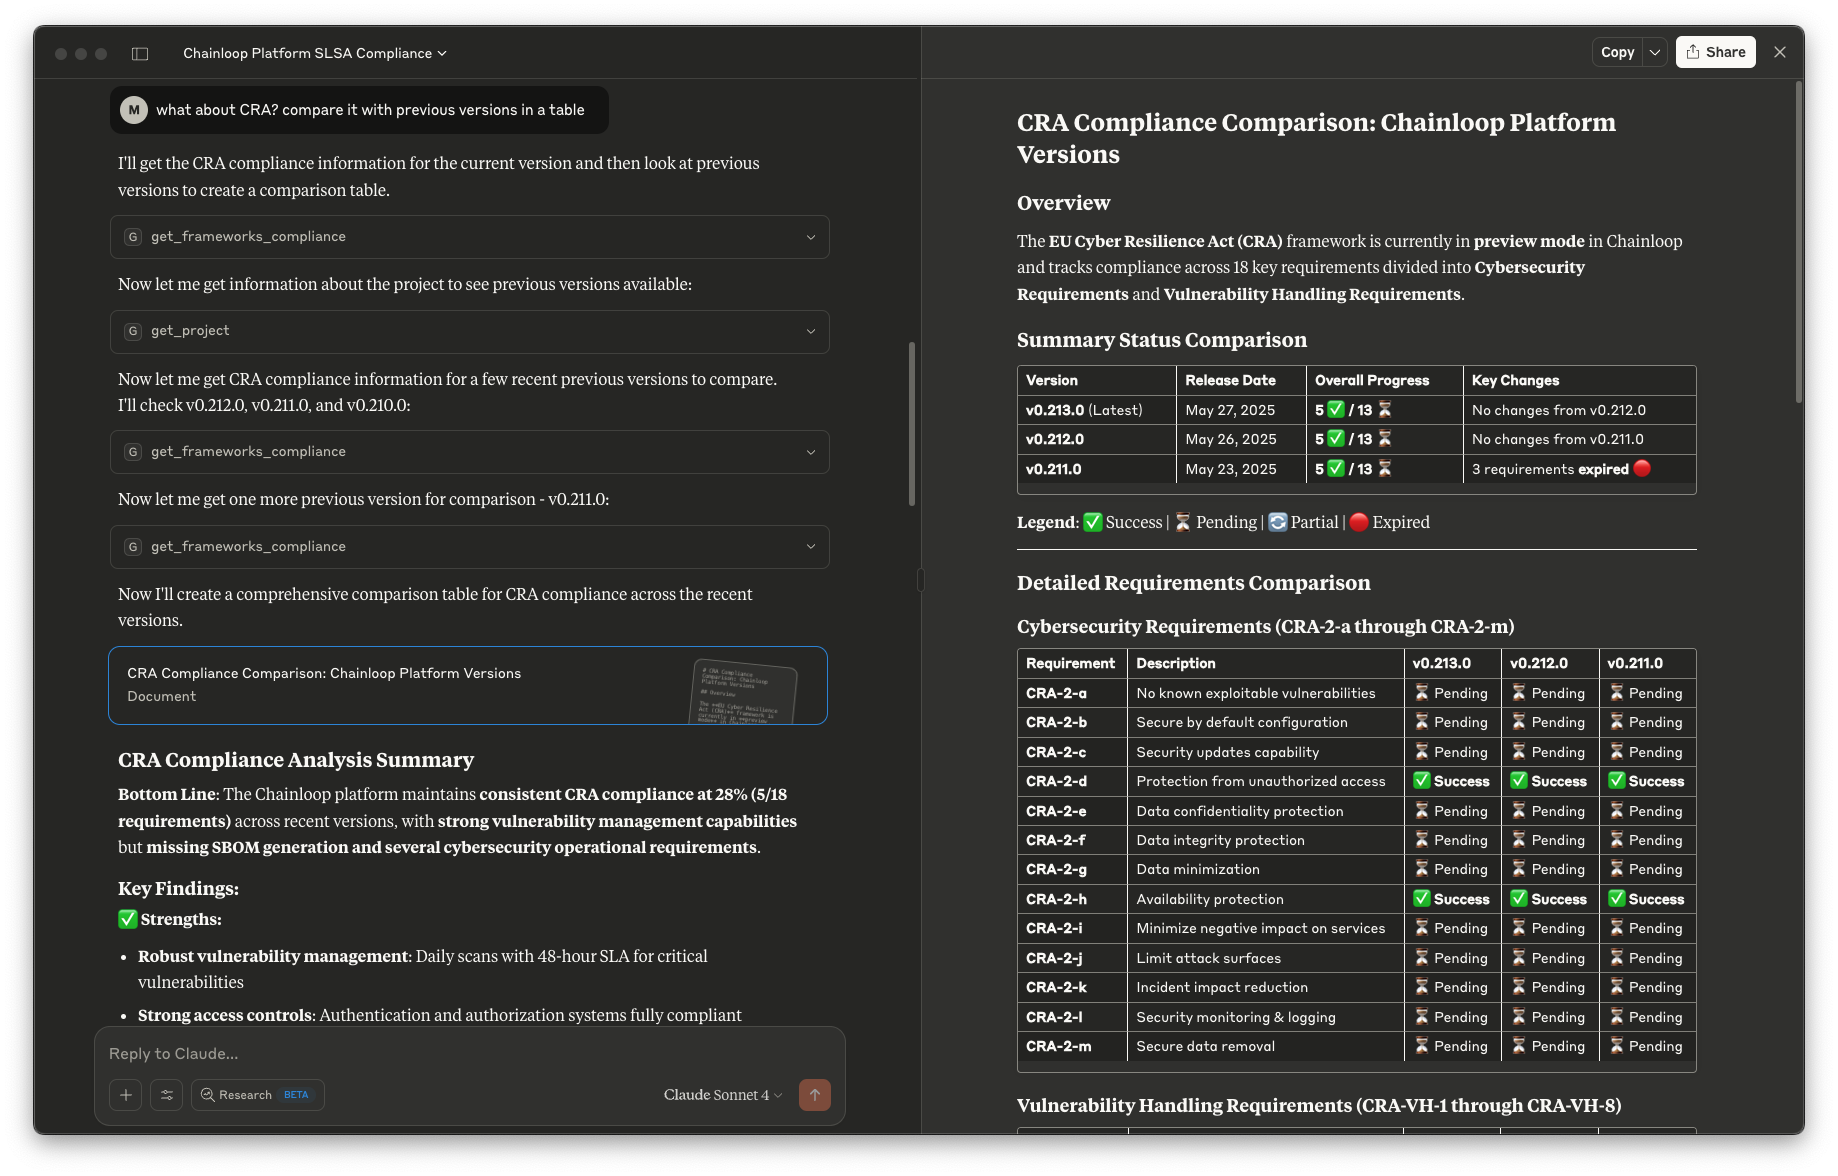Screen dimensions: 1838x1176
Task: Click the green Success checkmark in the legend
Action: [x=1093, y=522]
